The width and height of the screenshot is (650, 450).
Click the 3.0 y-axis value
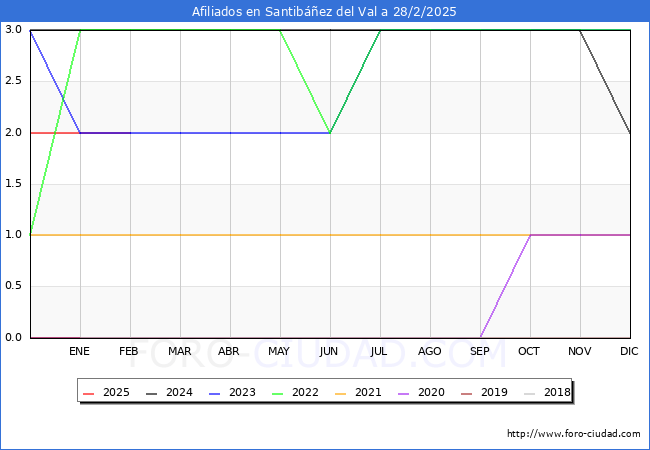pyautogui.click(x=13, y=29)
